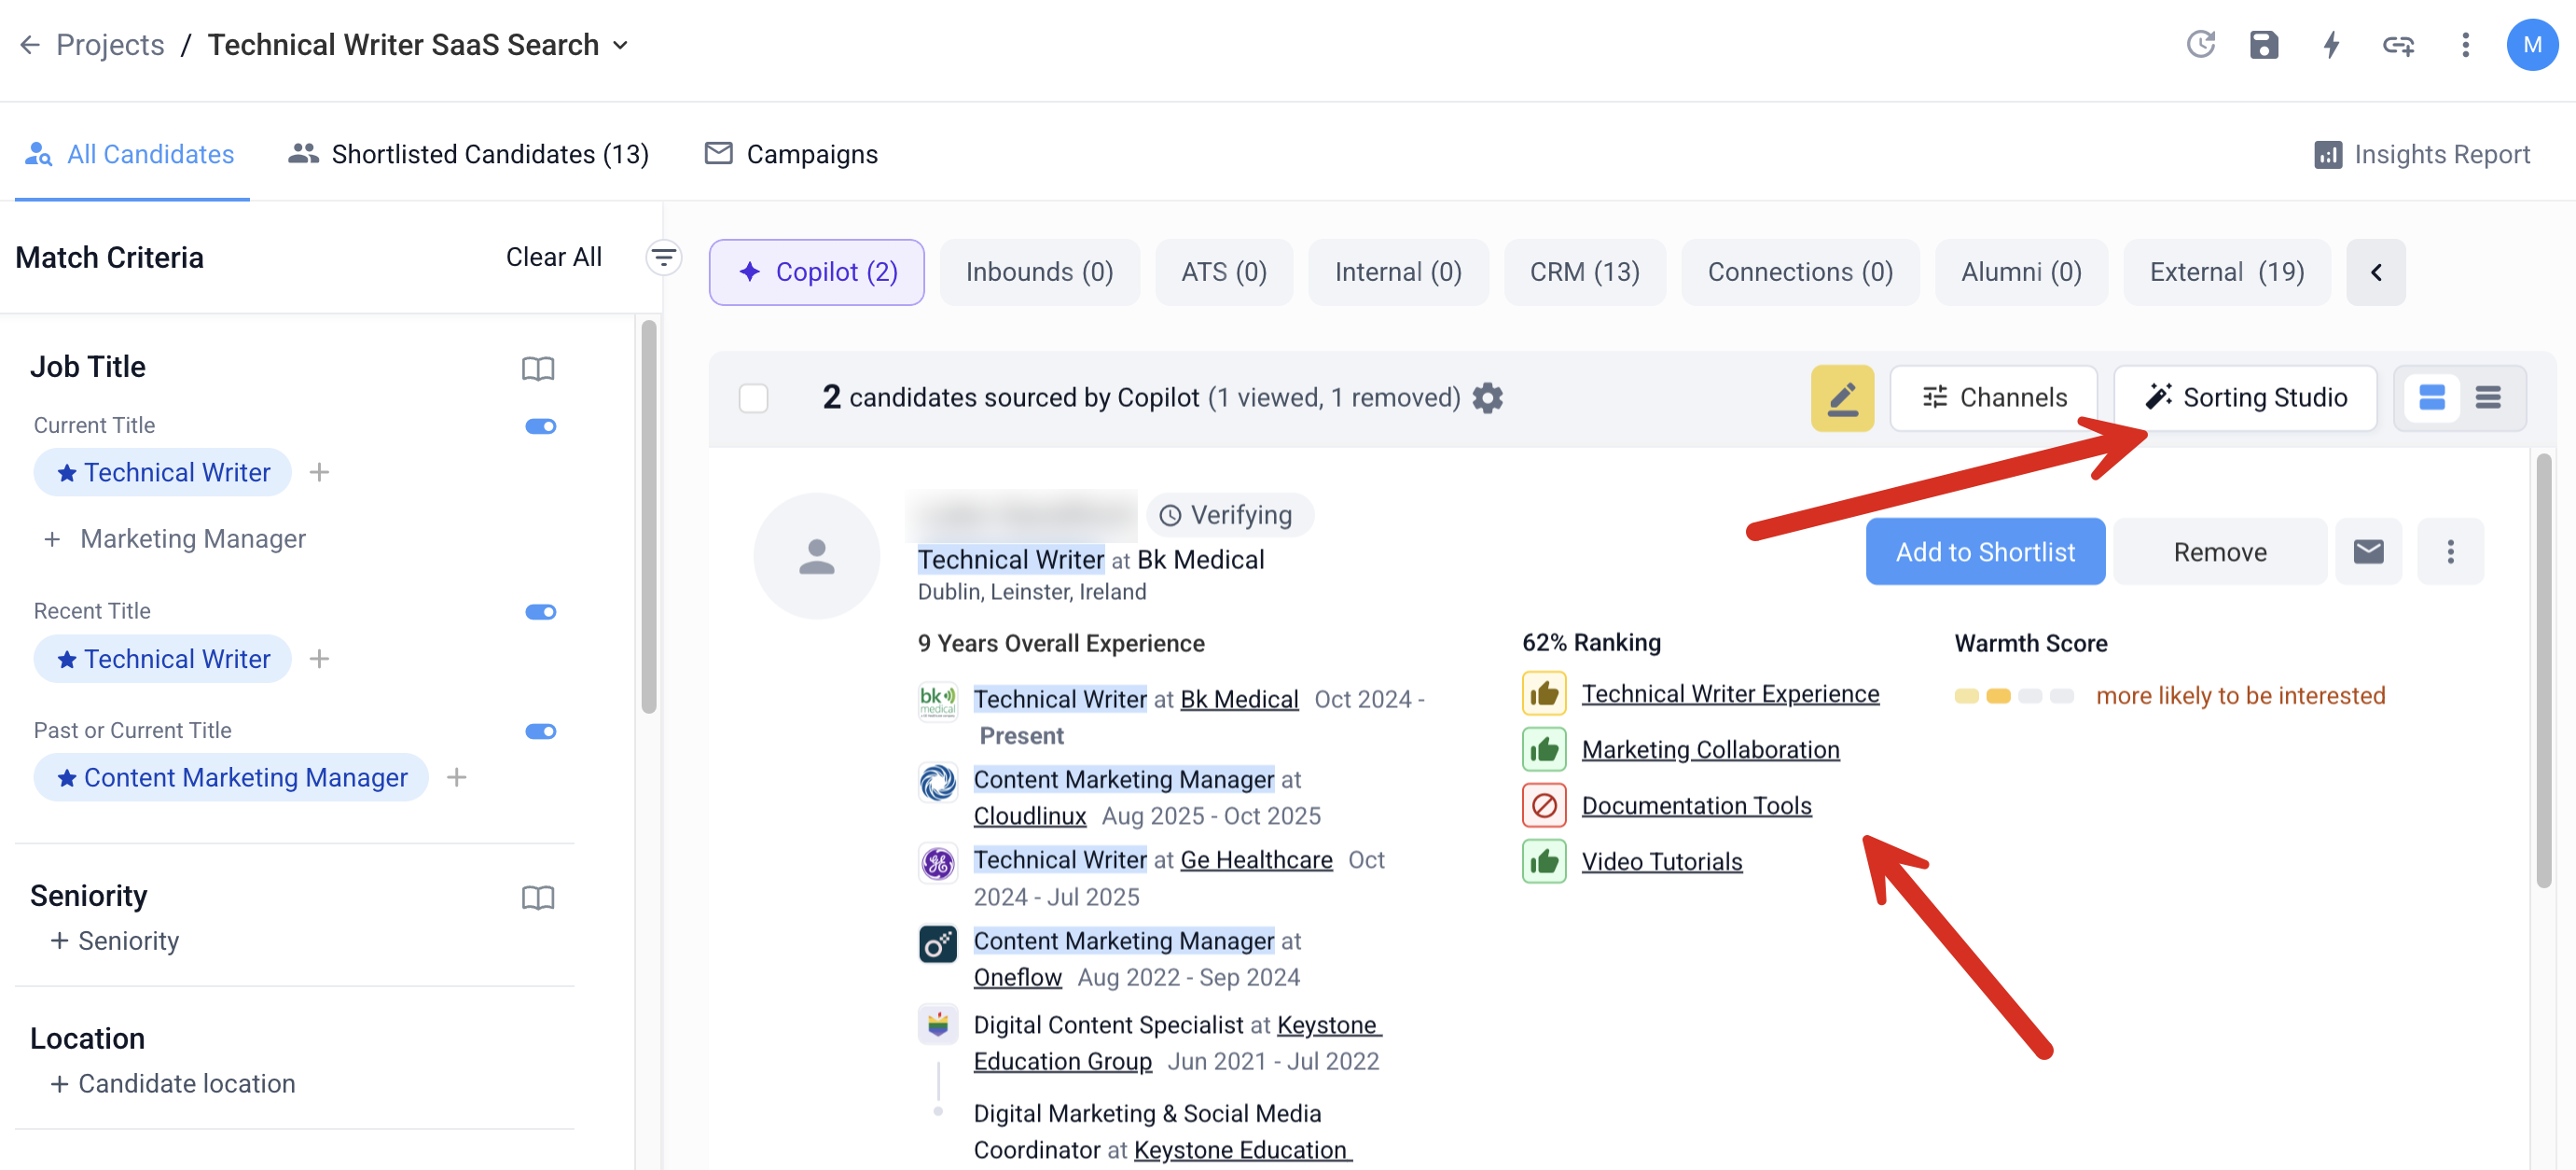Screen dimensions: 2576x1170
Task: Open Shortlisted Candidates (13) tab
Action: coord(469,154)
